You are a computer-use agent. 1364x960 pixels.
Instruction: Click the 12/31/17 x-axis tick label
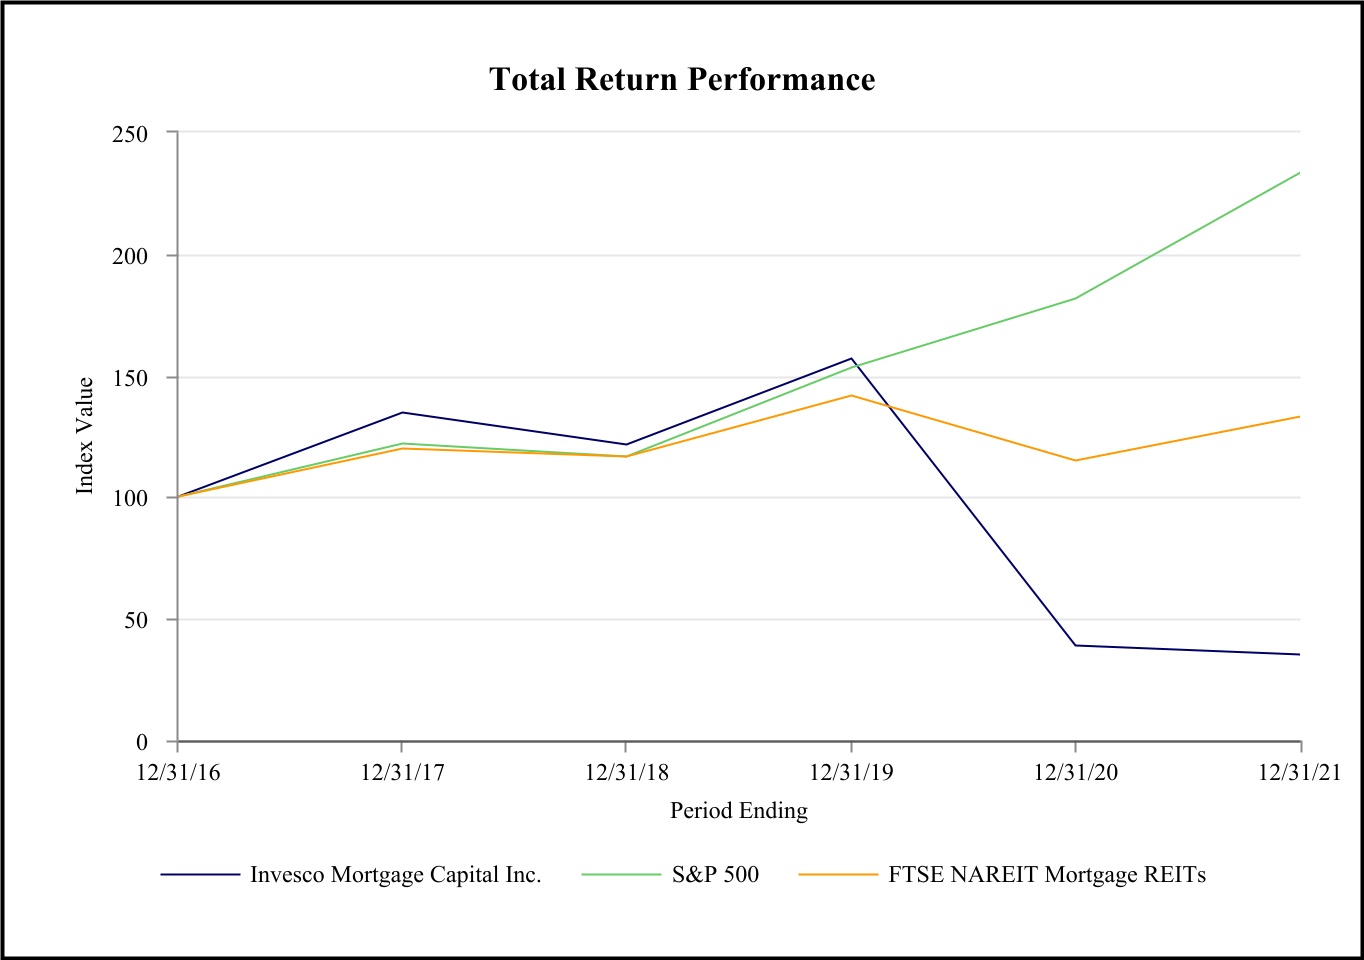click(x=402, y=773)
